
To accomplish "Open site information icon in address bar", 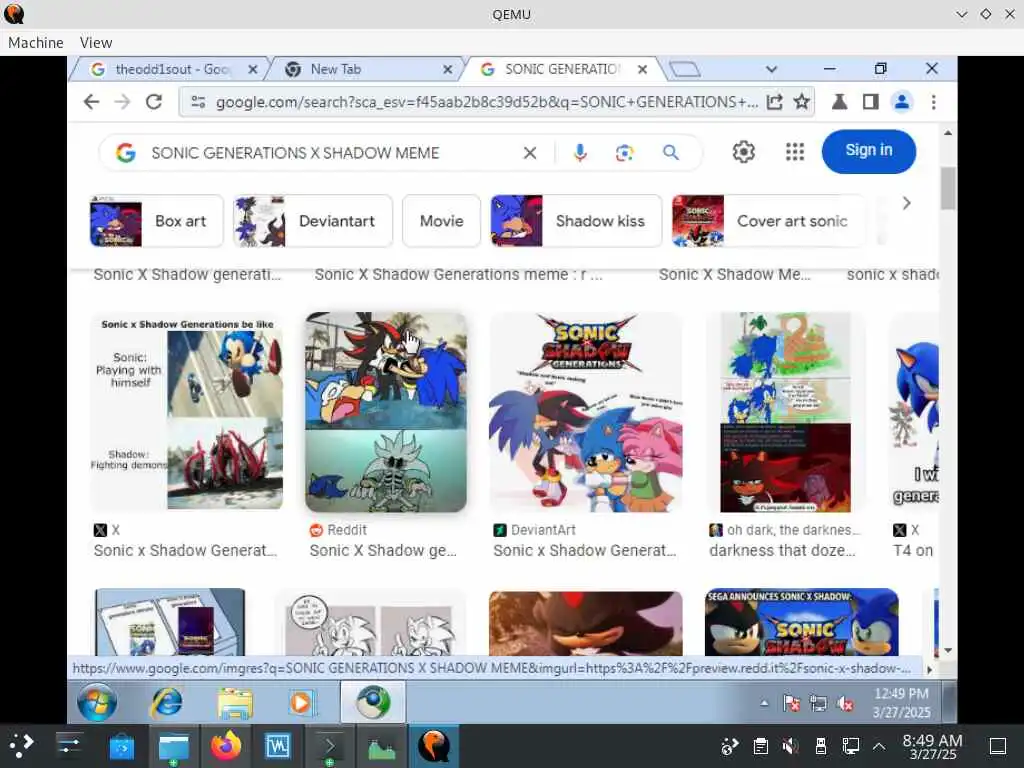I will 198,102.
